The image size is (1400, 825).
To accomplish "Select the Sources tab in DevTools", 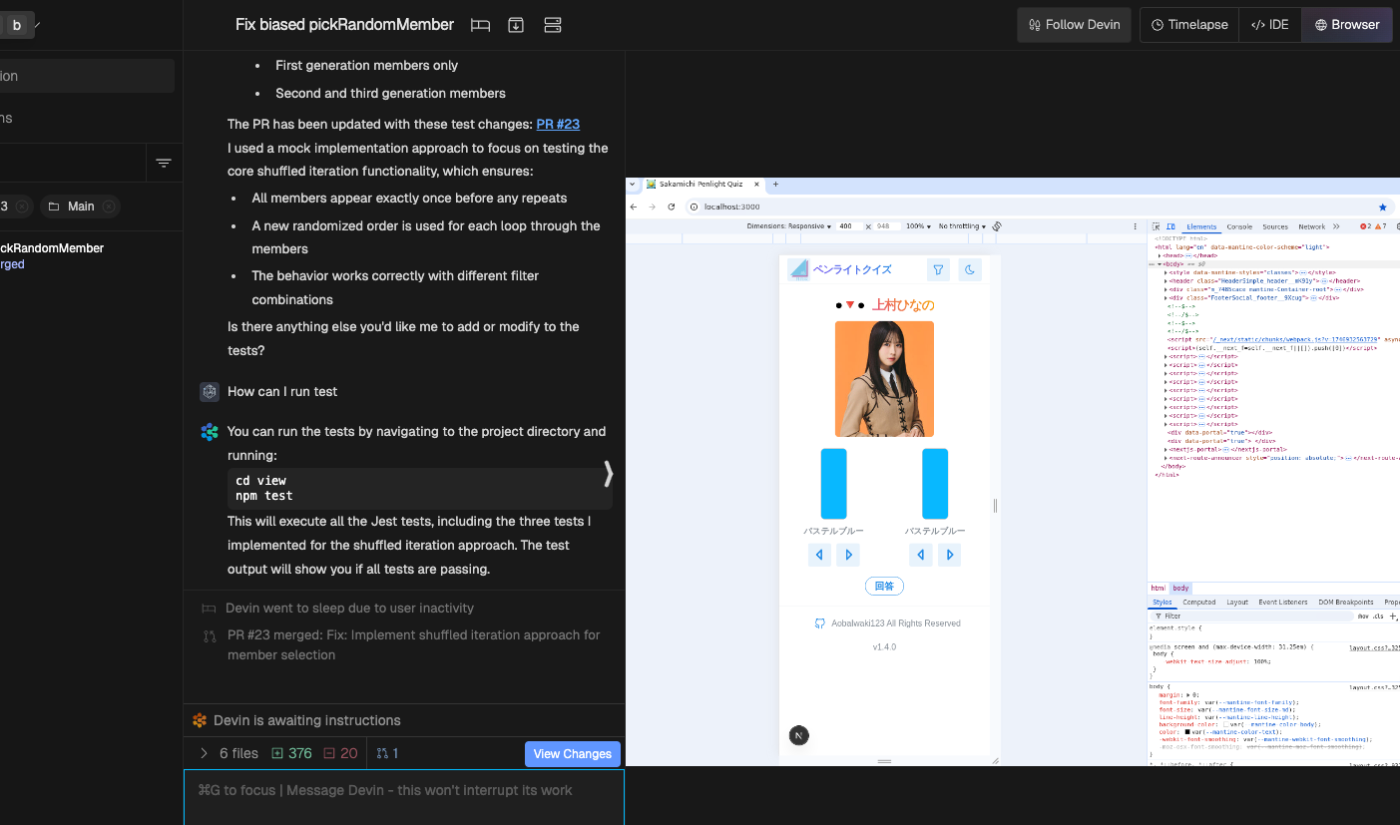I will click(1275, 227).
